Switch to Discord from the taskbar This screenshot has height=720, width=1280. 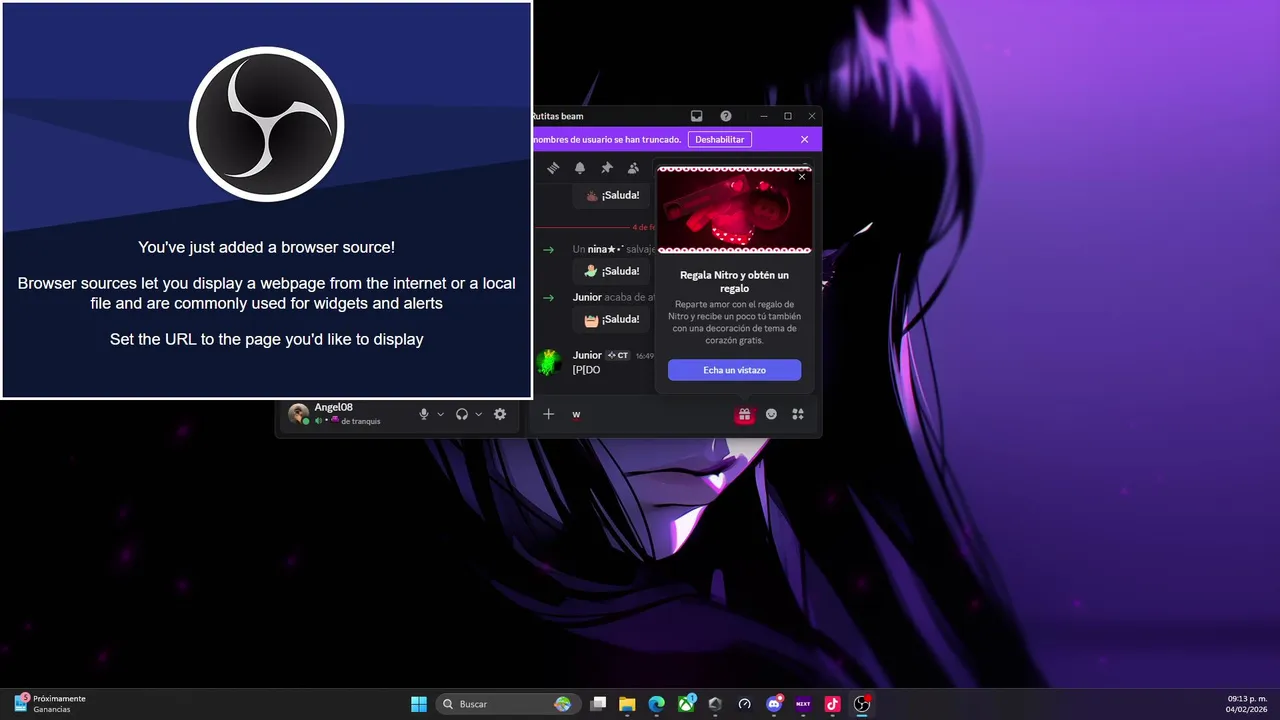(x=774, y=704)
